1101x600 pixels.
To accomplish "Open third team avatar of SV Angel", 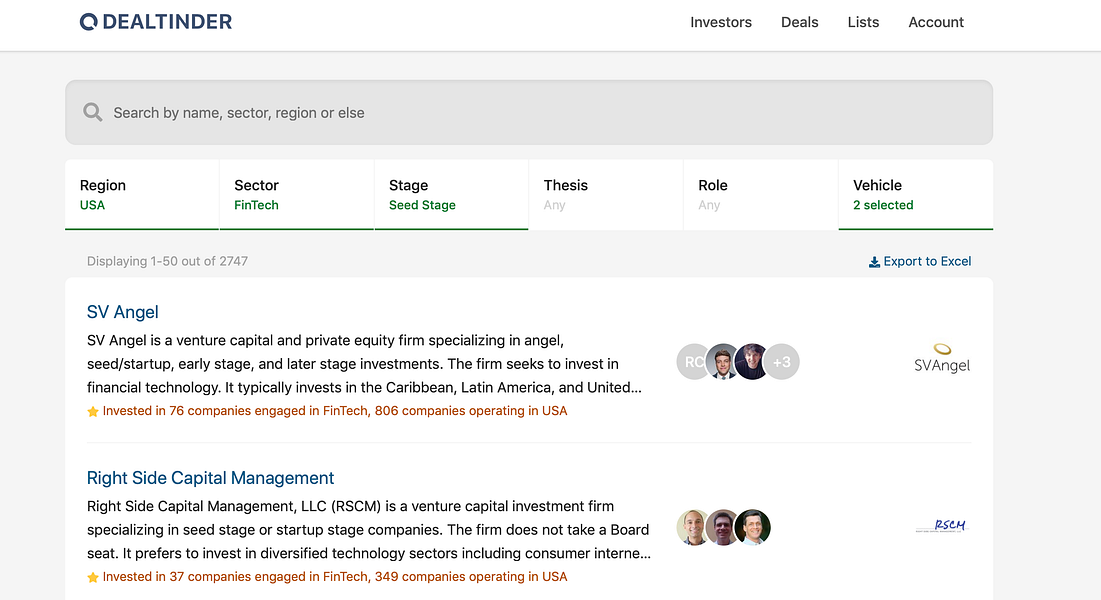I will [x=752, y=362].
